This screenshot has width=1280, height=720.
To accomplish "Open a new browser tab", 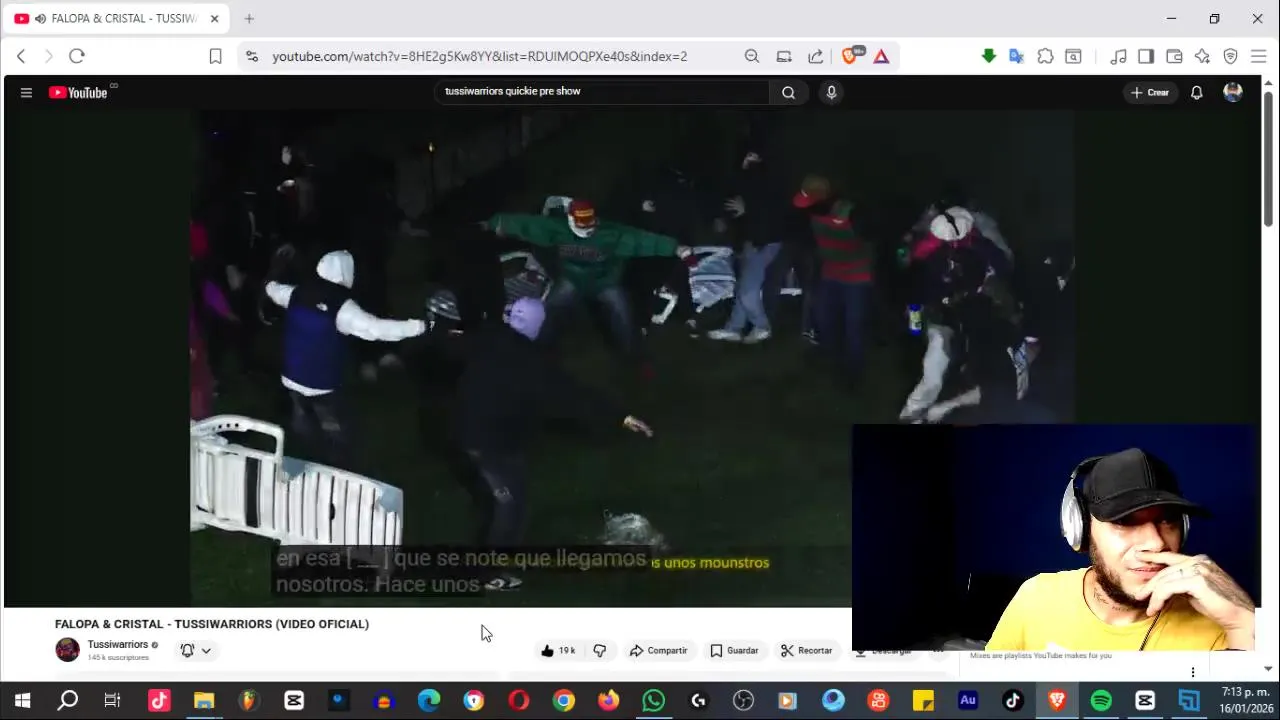I will coord(249,18).
